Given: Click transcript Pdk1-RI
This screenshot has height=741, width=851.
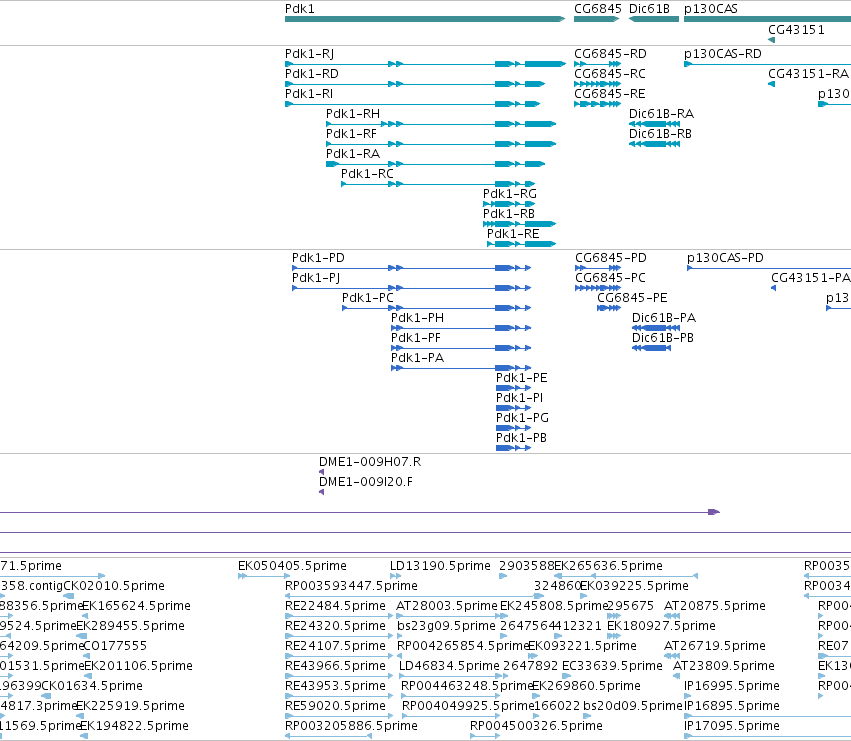Looking at the screenshot, I should tap(412, 104).
